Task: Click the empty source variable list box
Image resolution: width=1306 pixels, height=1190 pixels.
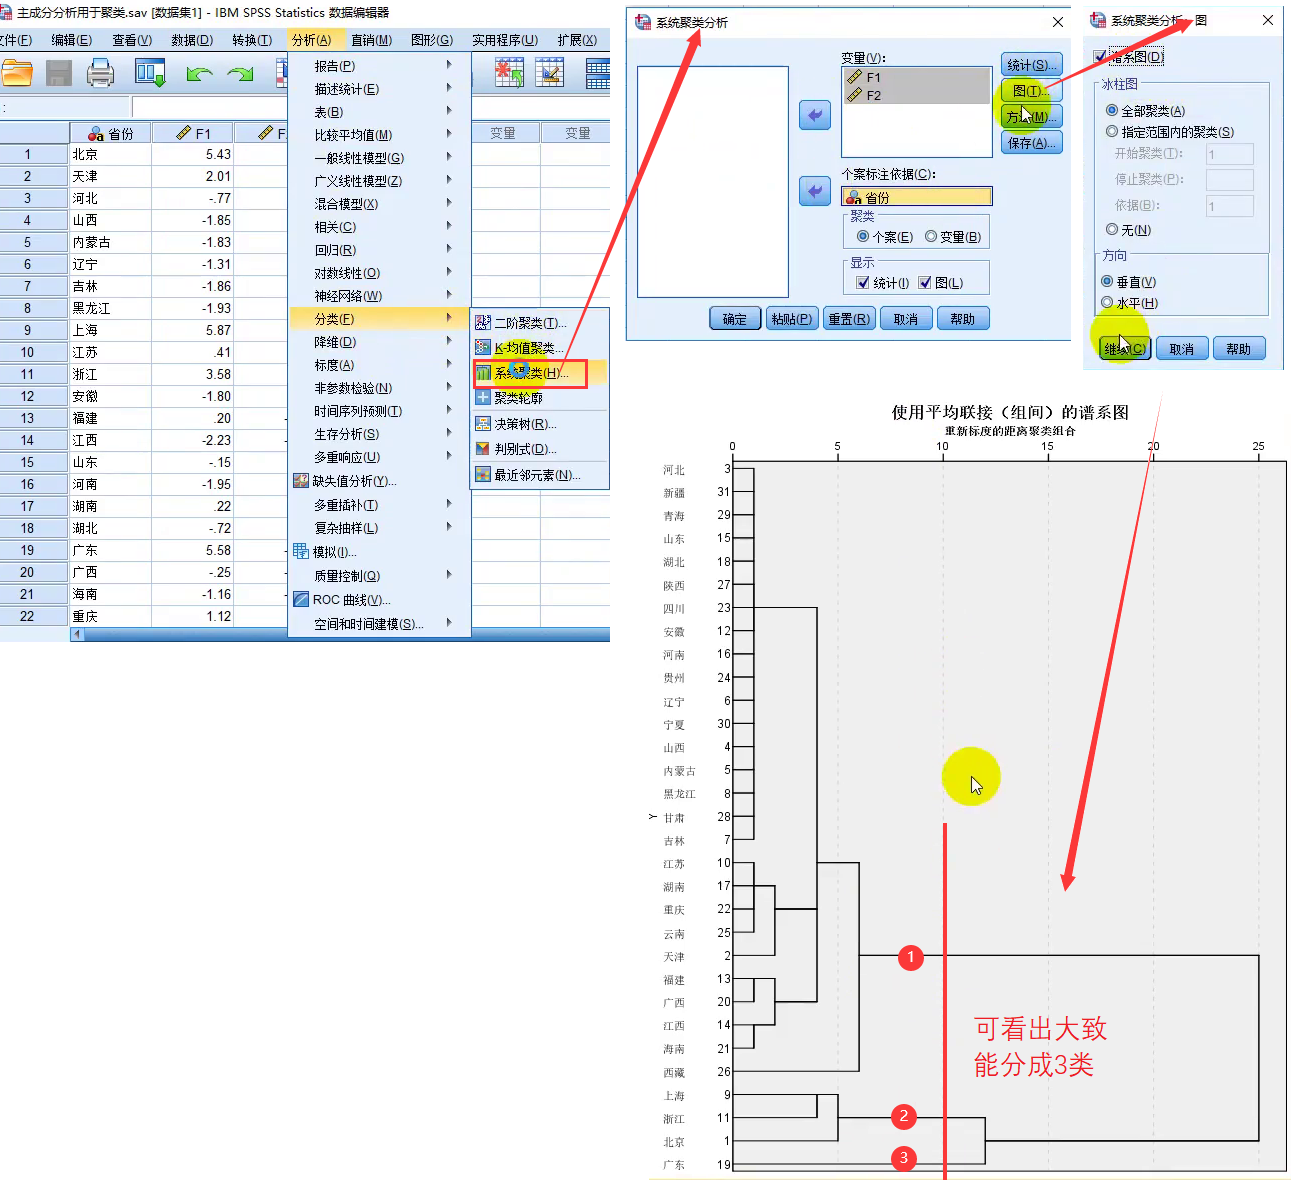Action: point(713,182)
